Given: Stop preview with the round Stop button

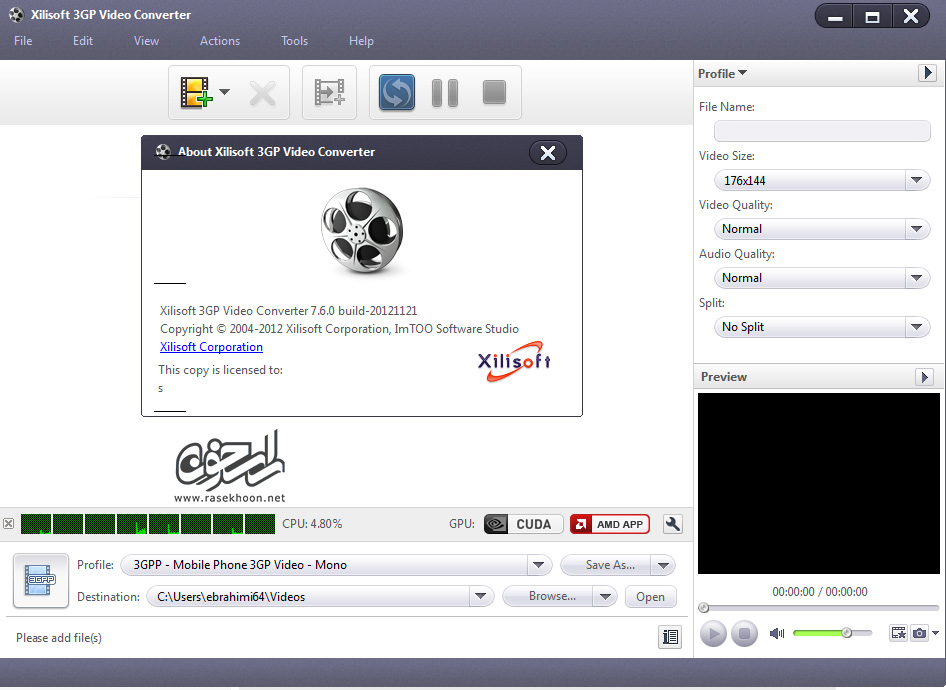Looking at the screenshot, I should [744, 634].
